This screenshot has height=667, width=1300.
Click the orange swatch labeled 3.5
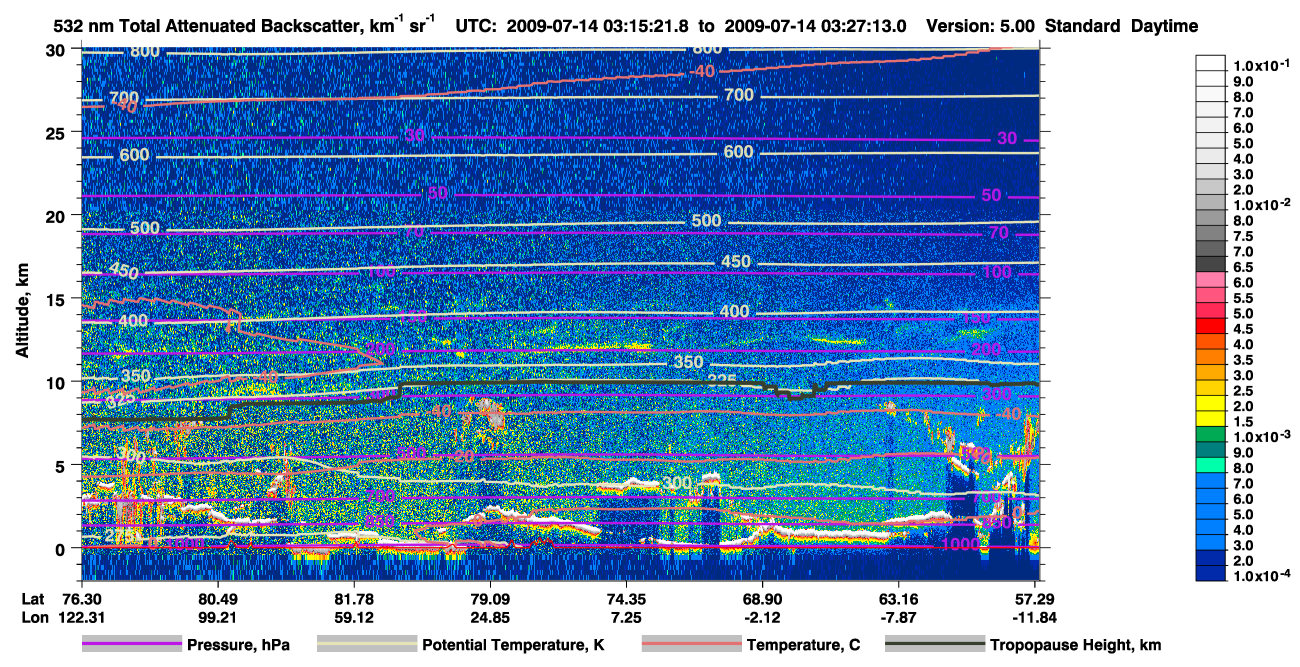click(x=1210, y=358)
